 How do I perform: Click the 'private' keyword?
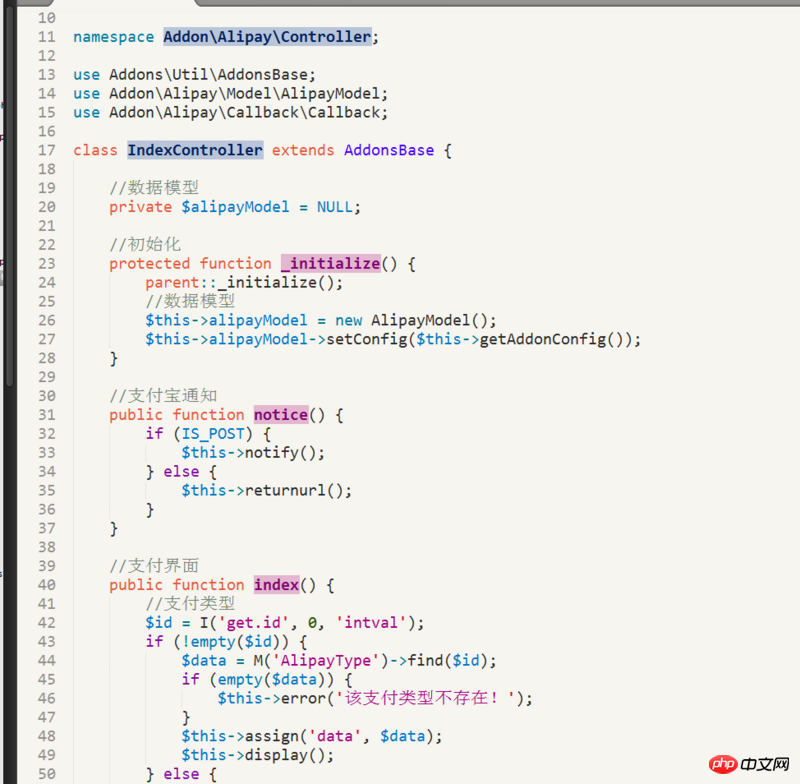click(141, 207)
